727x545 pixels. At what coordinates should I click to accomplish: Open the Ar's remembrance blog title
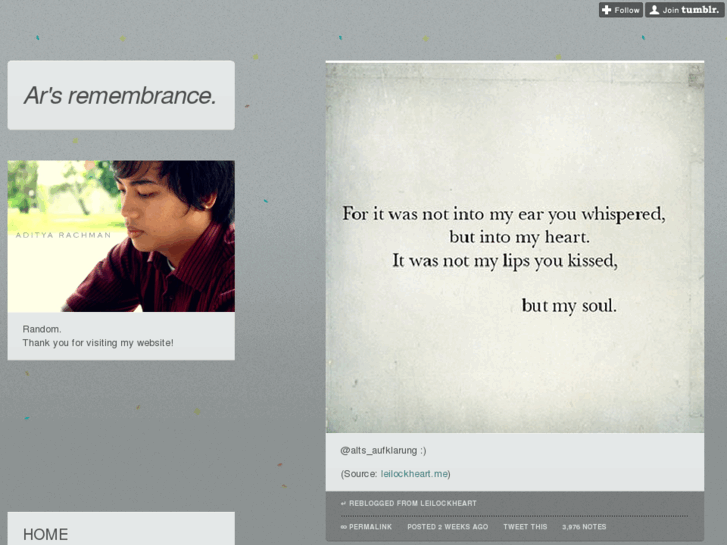120,96
